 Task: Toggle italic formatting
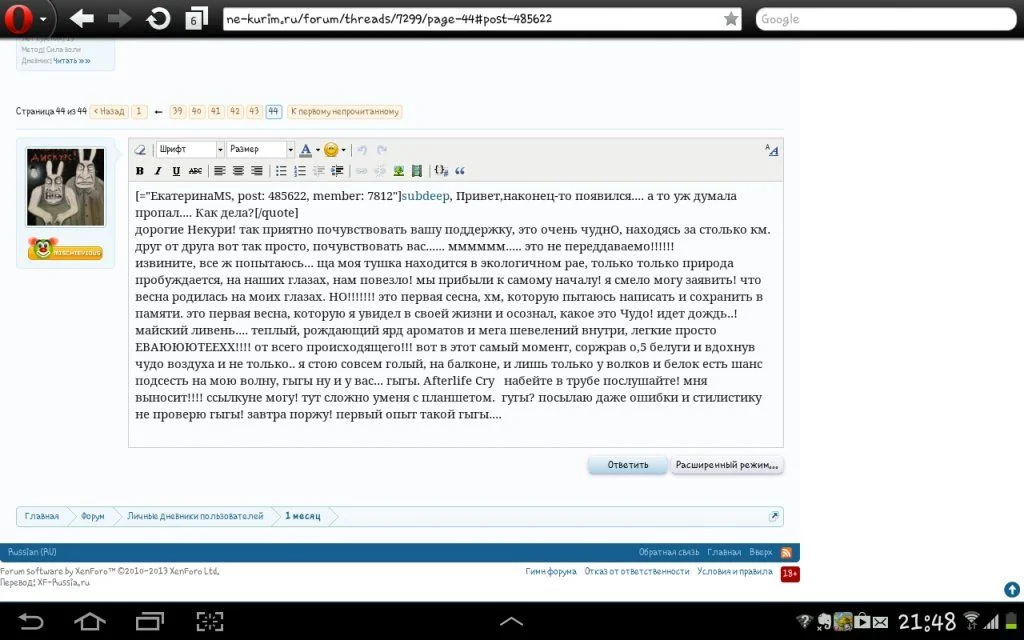[x=157, y=171]
